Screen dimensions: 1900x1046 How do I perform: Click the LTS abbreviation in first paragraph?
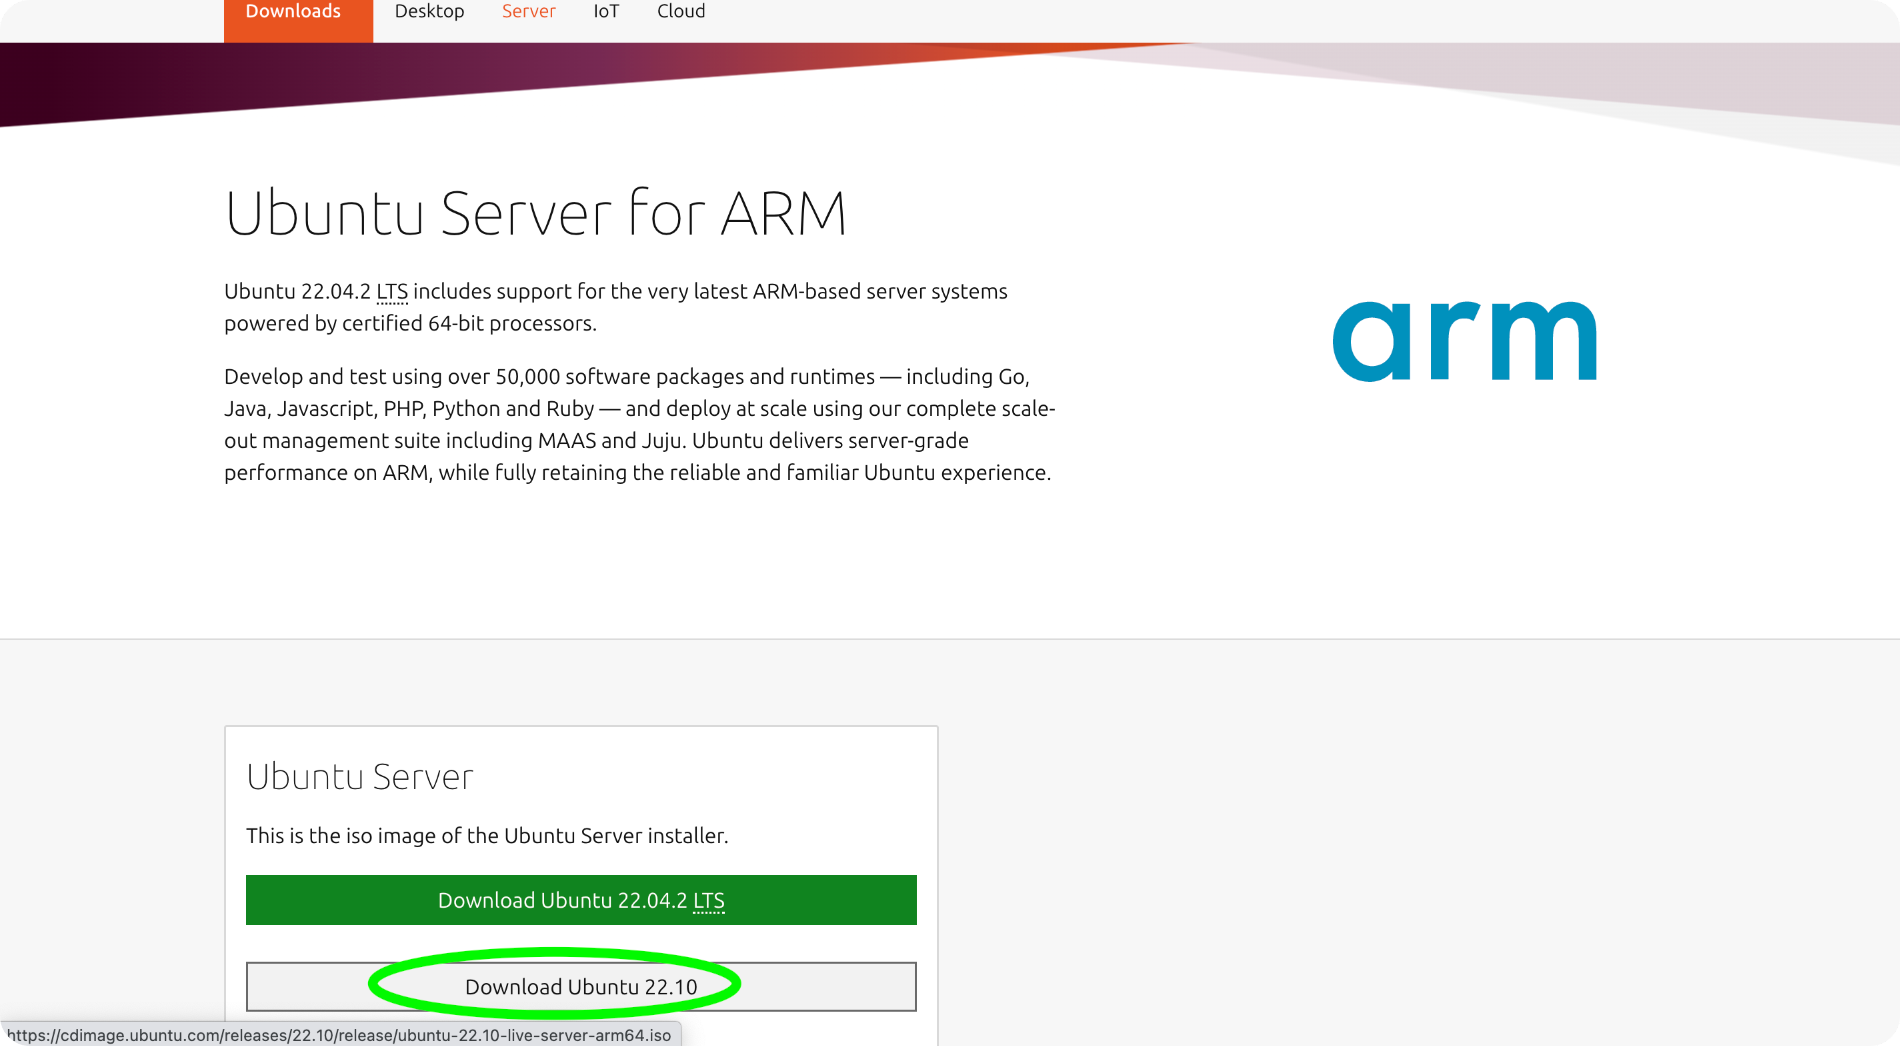pos(392,292)
